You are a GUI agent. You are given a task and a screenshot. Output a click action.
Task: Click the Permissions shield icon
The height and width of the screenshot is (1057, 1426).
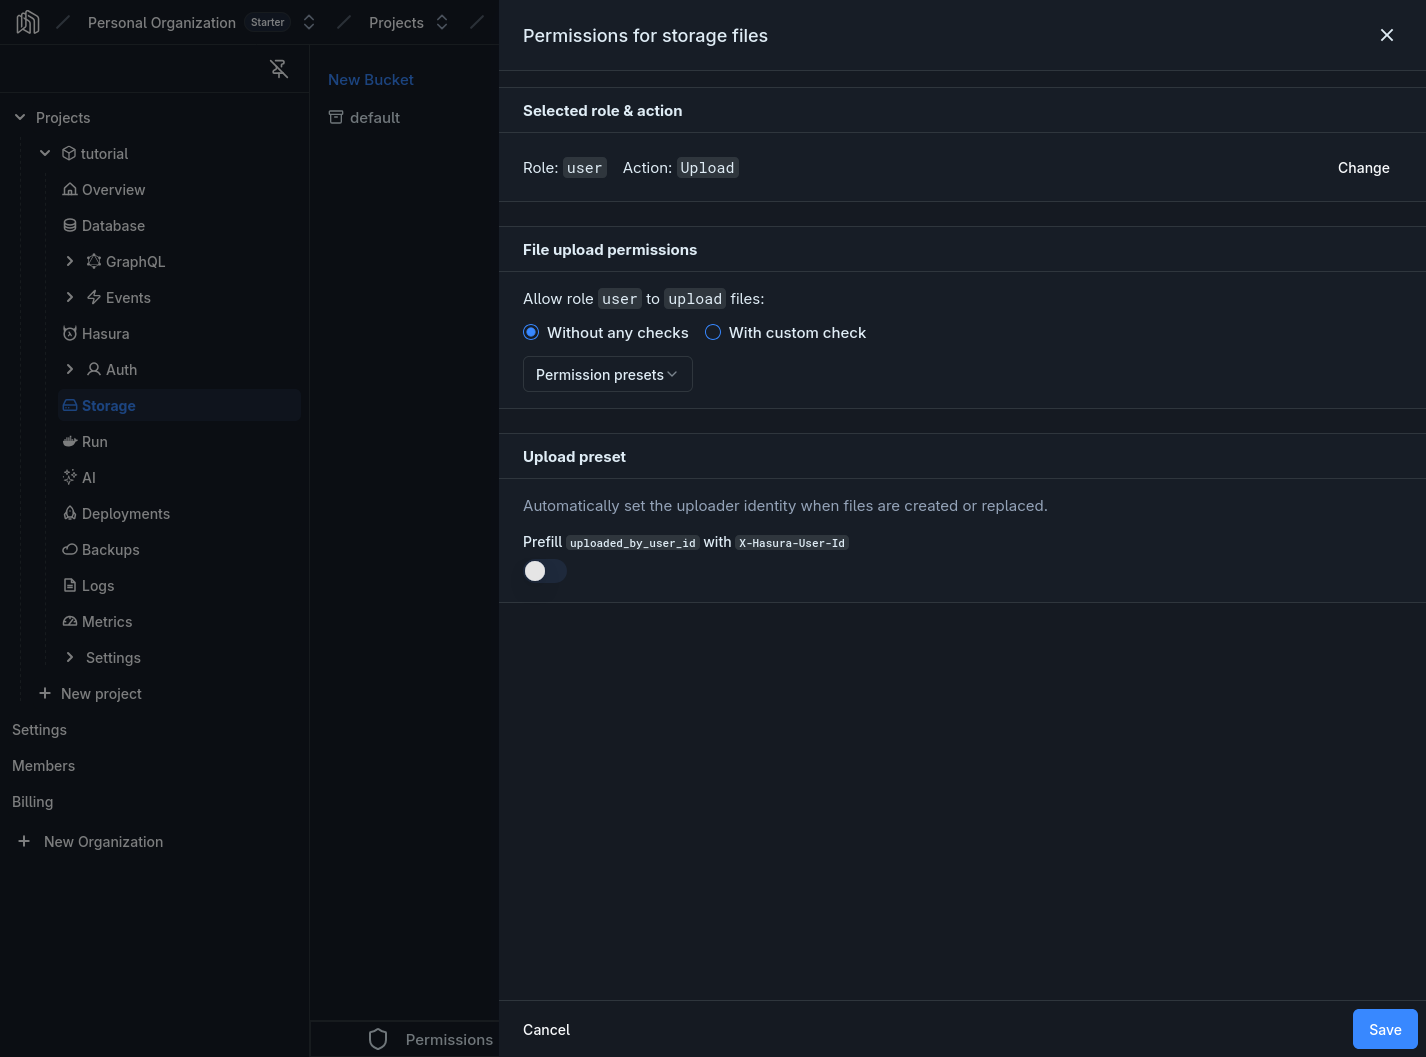(x=378, y=1039)
